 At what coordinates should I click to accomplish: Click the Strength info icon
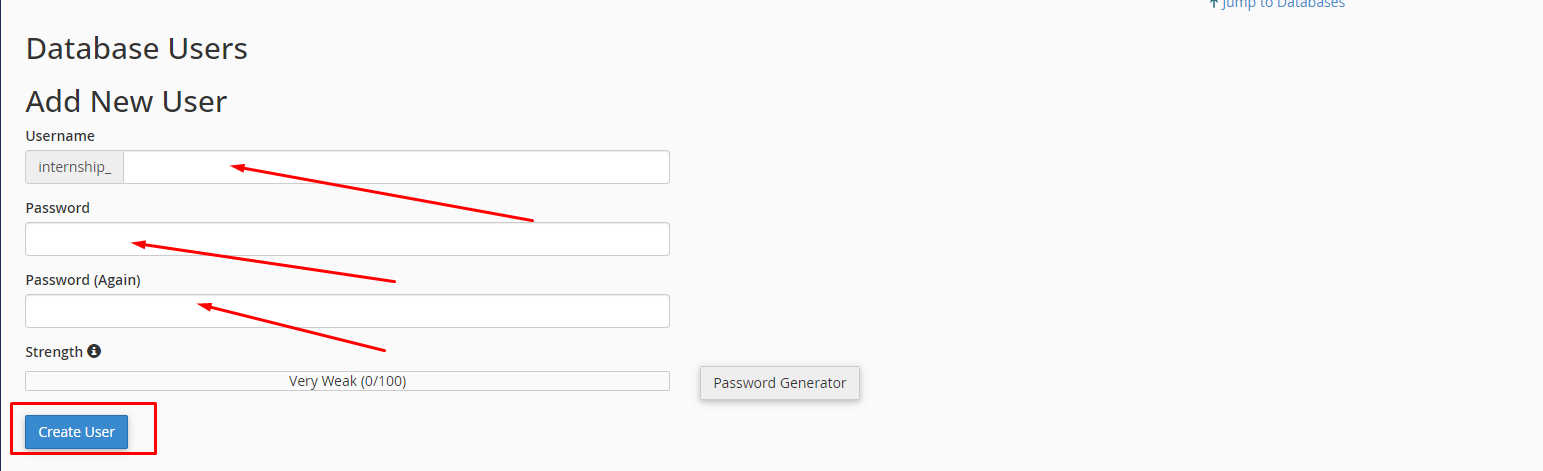point(94,352)
